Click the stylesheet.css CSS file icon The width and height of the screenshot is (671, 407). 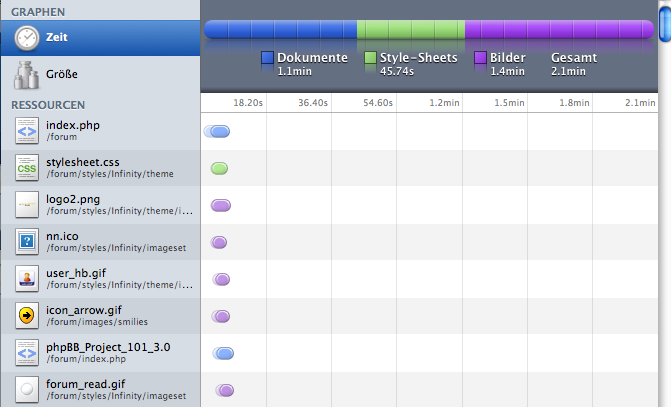pos(27,168)
